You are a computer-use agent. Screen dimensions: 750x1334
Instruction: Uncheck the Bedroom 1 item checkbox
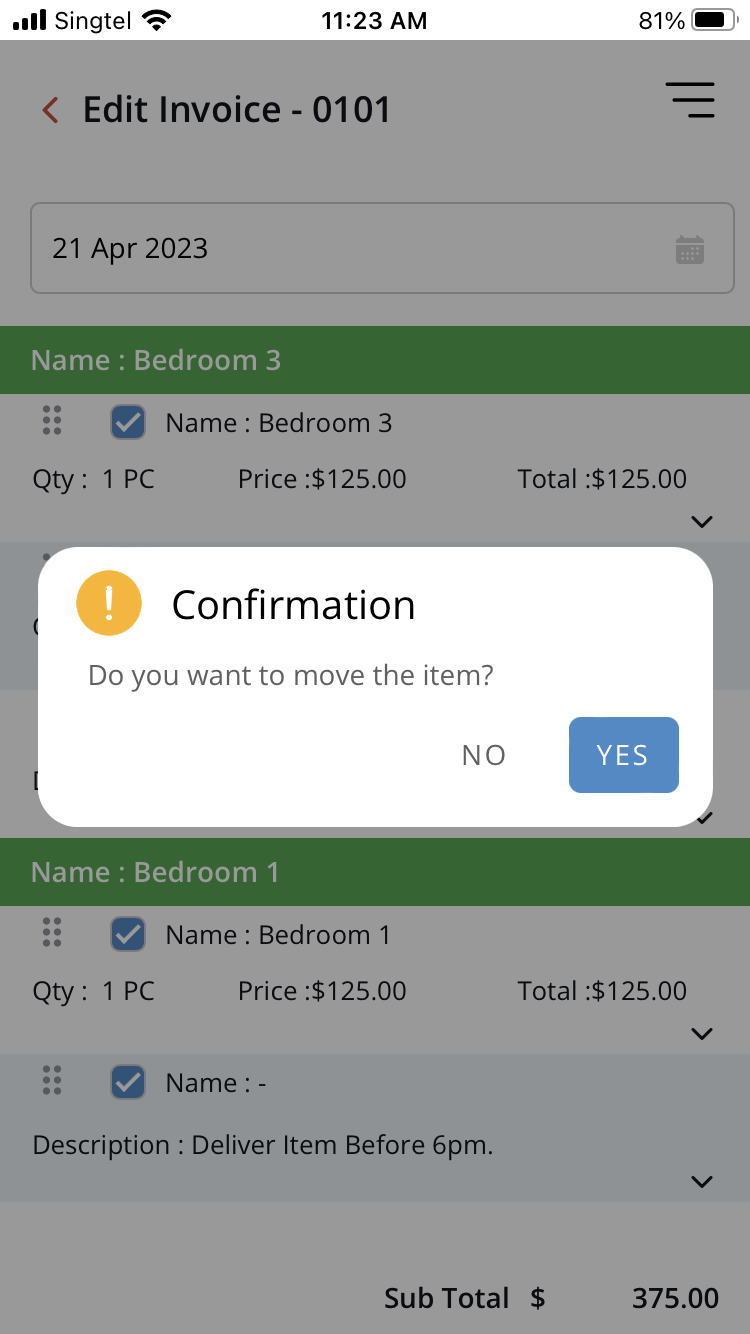click(128, 935)
